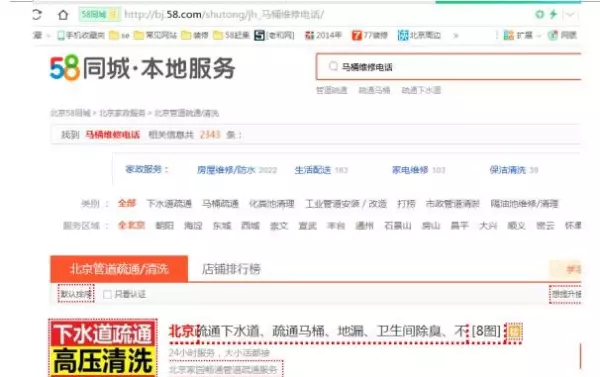
Task: Go to the 北京家政服务 breadcrumb
Action: coord(122,113)
